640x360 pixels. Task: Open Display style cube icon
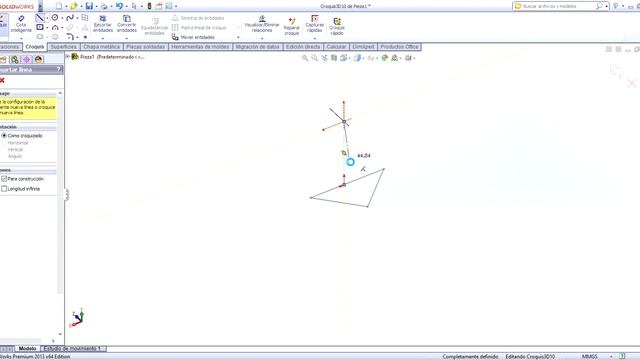pyautogui.click(x=357, y=58)
